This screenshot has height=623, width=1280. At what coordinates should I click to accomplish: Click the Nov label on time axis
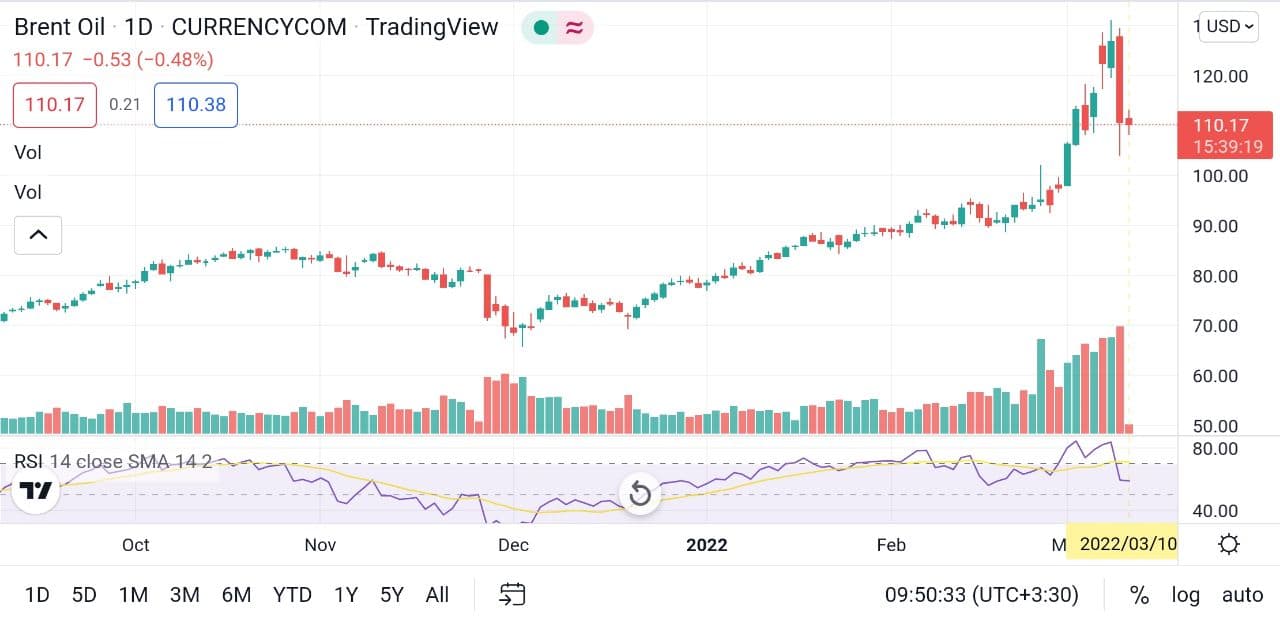click(320, 545)
